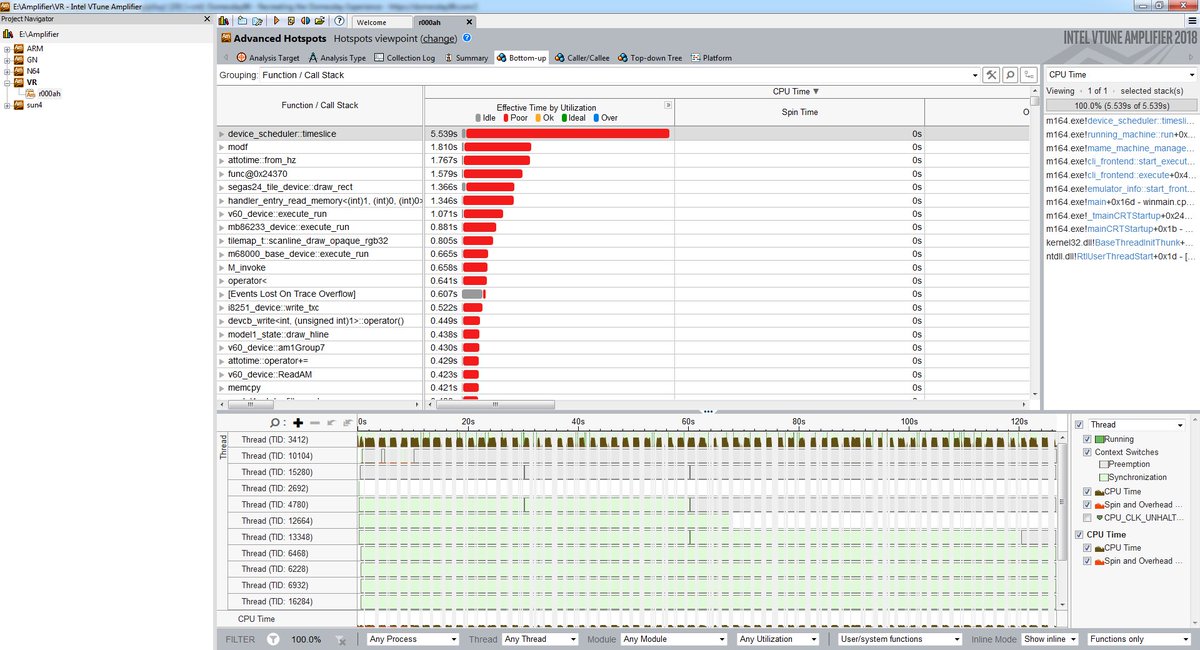Open the CPU Time dropdown in stack pane
Image resolution: width=1200 pixels, height=650 pixels.
point(1120,75)
